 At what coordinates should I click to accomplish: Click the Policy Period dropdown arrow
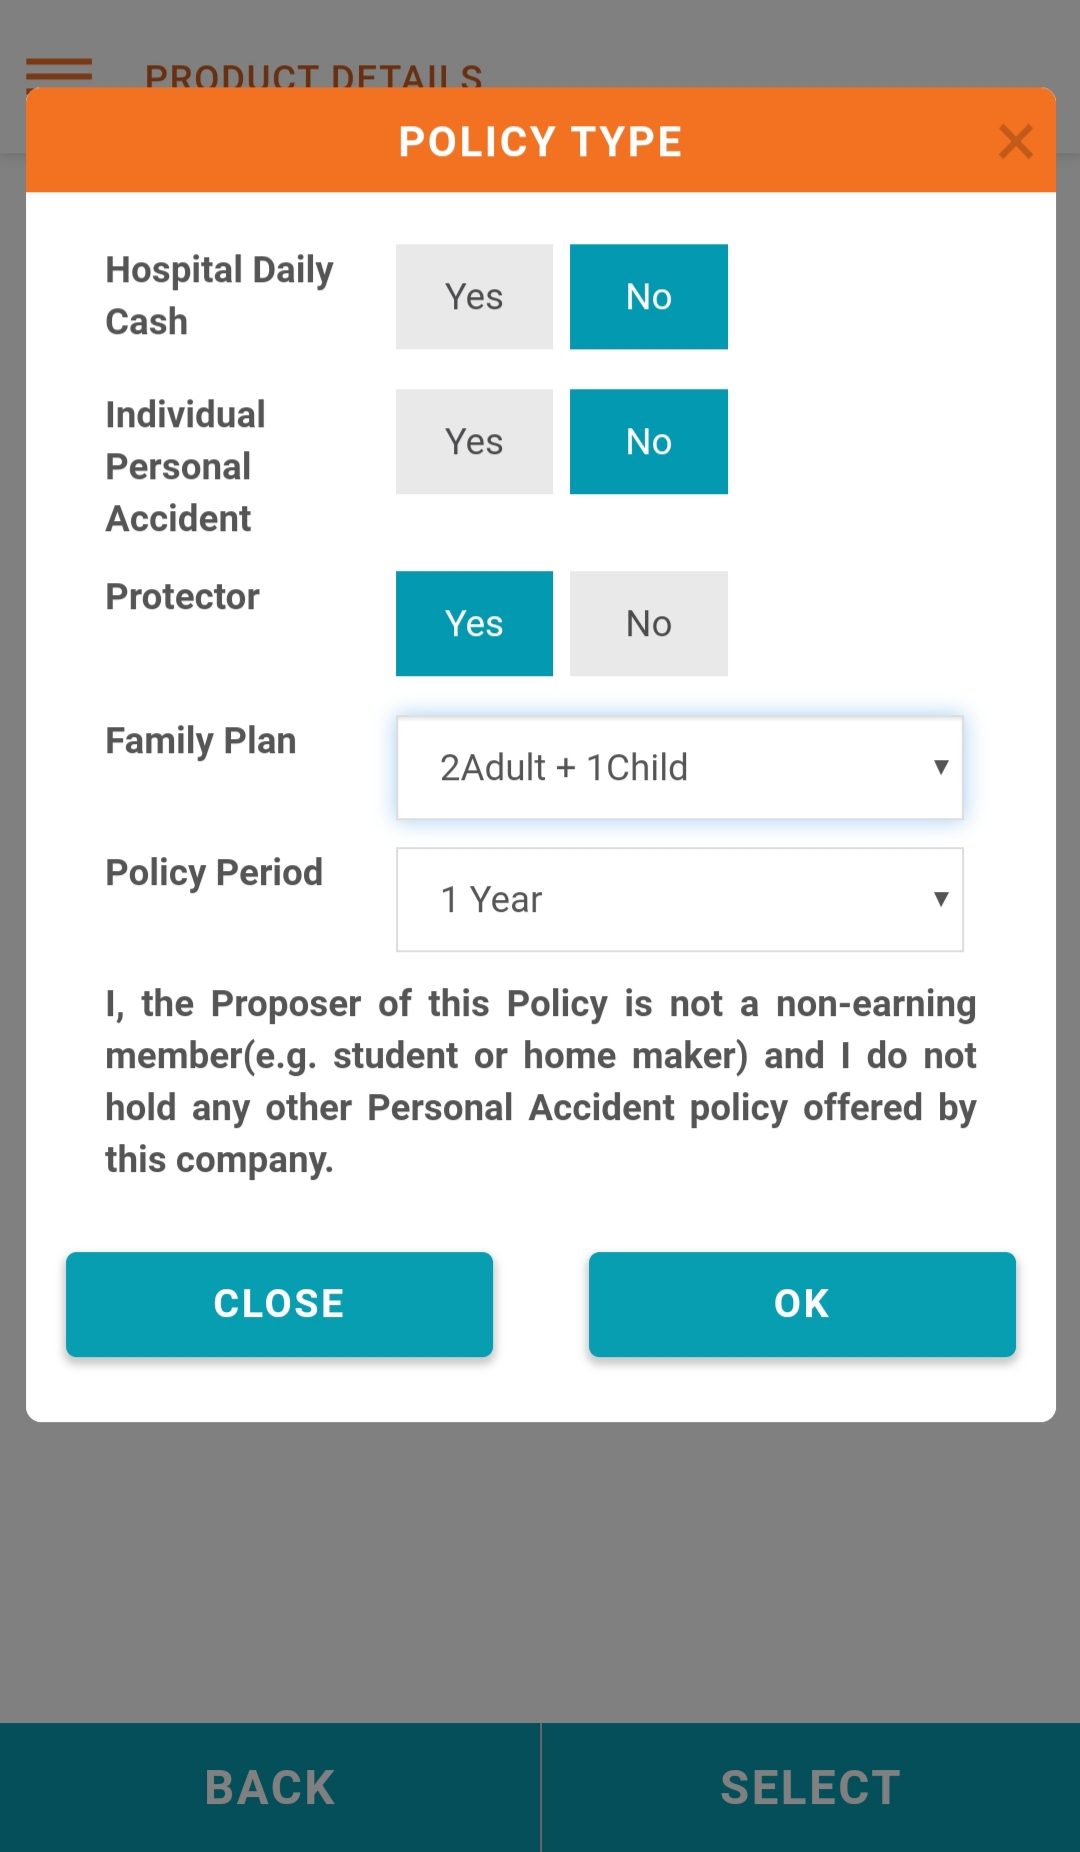[940, 900]
